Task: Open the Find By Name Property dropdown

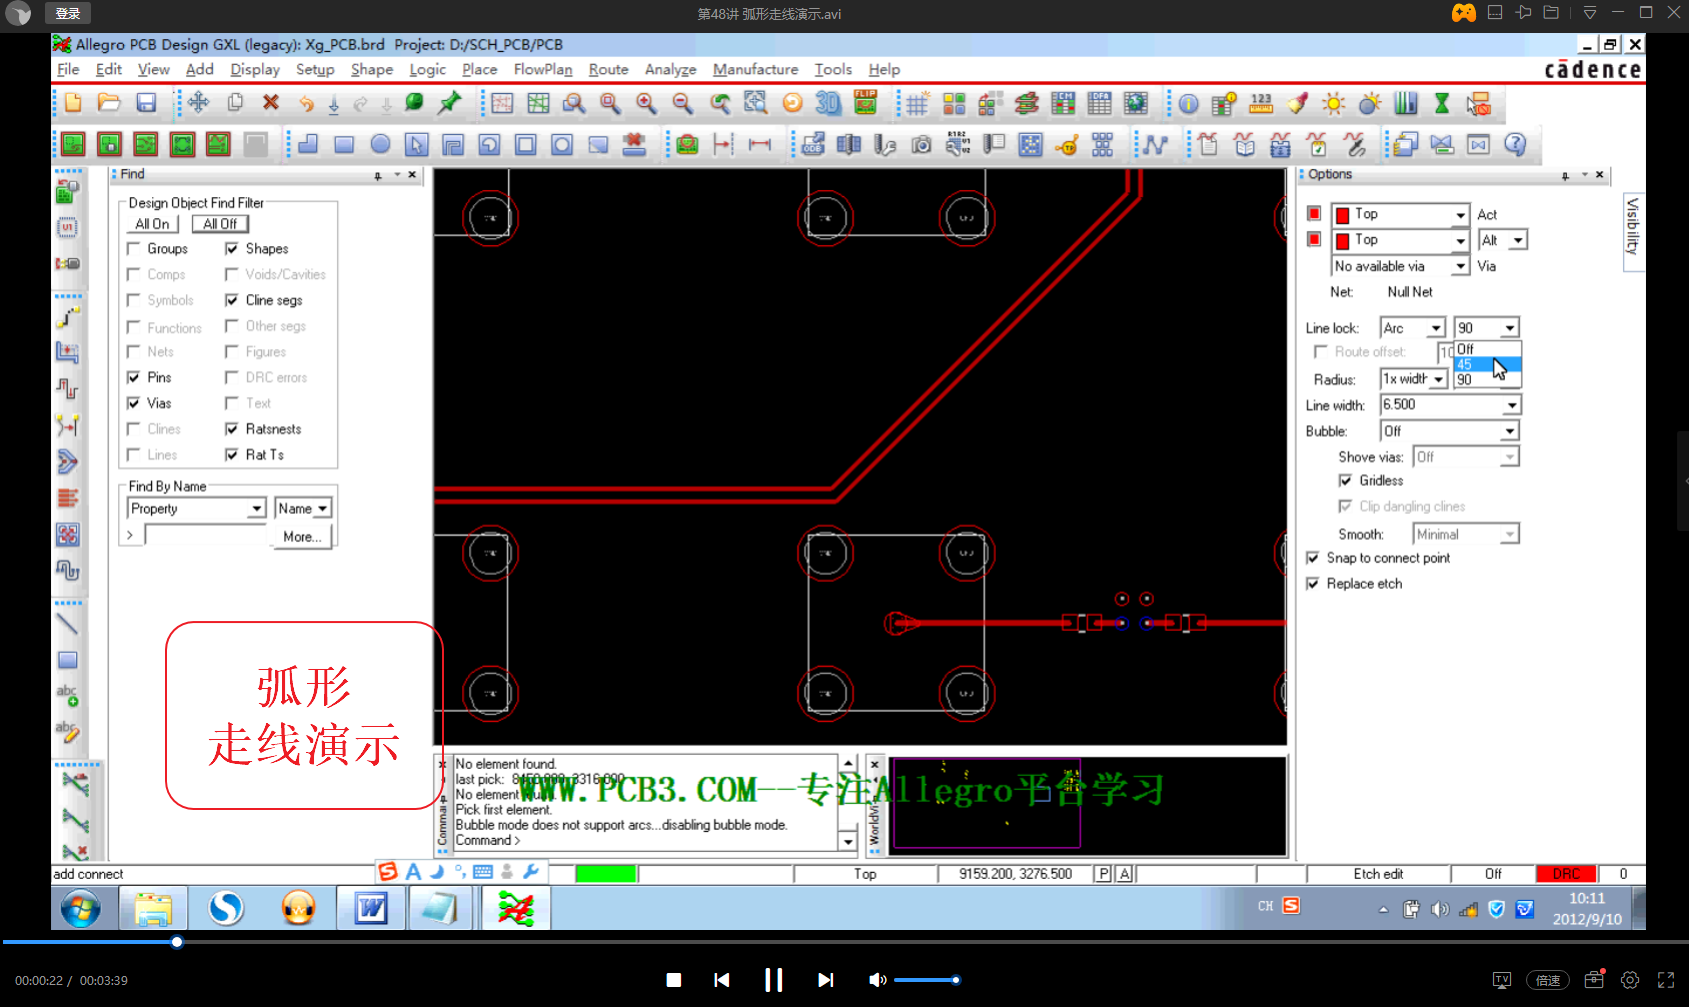Action: tap(257, 508)
